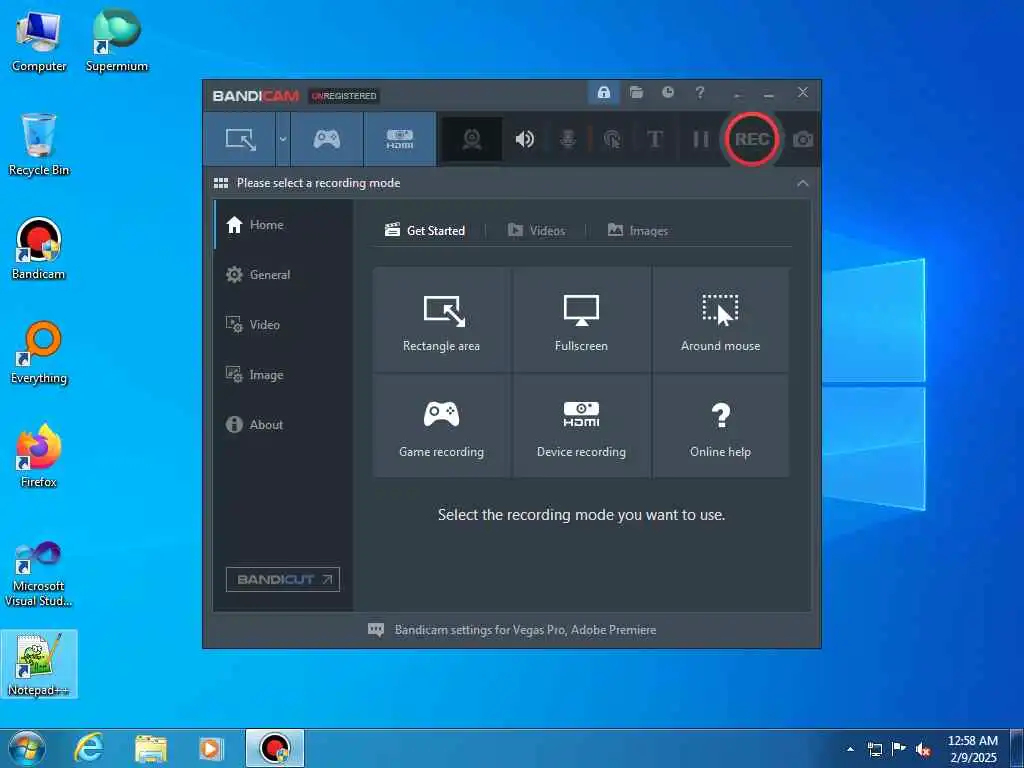Screen dimensions: 1024x768
Task: Select the screen recording mode toolbar button
Action: (x=240, y=139)
